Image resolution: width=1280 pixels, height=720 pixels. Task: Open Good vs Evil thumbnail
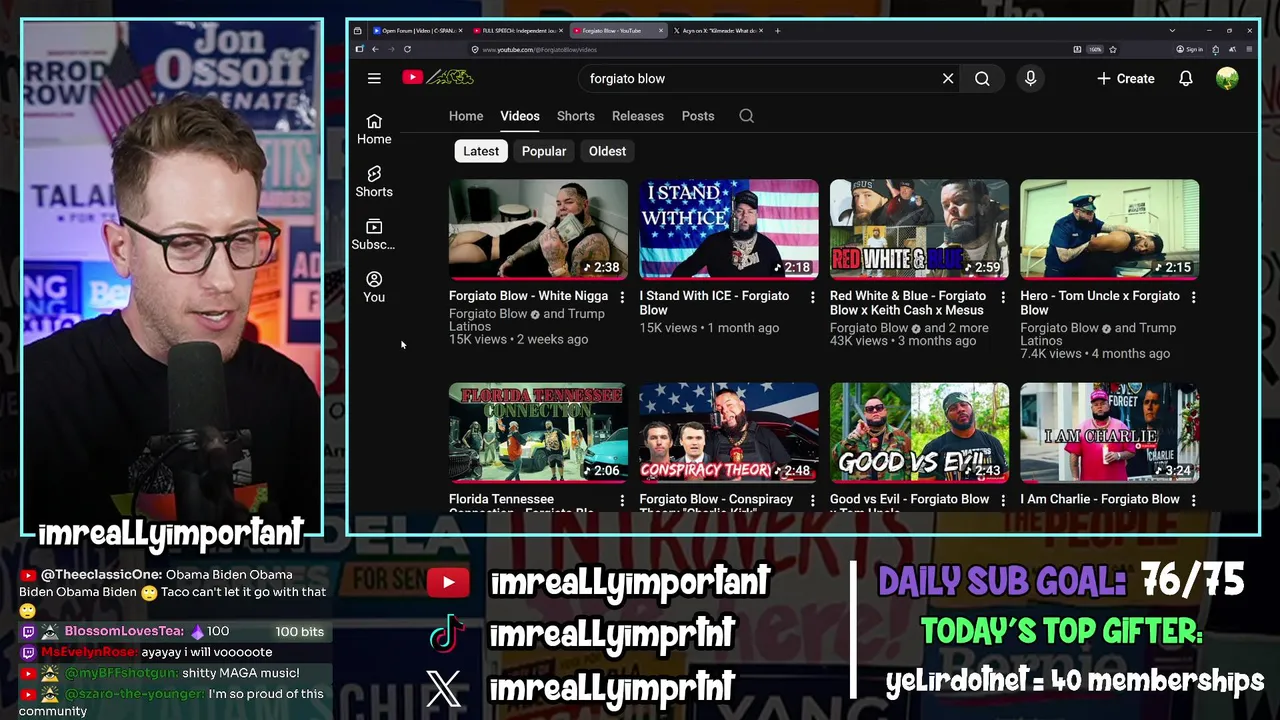919,432
